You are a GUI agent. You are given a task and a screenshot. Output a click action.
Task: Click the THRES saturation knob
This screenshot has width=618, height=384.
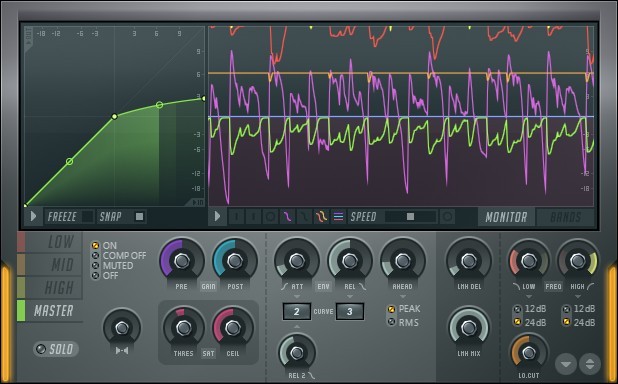pyautogui.click(x=184, y=328)
